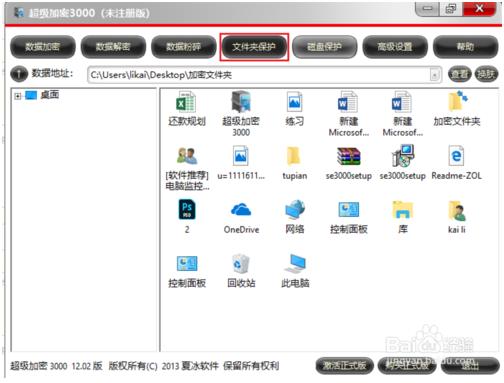Select the first 新建 Microsof... Word document
The height and width of the screenshot is (383, 504).
[348, 102]
